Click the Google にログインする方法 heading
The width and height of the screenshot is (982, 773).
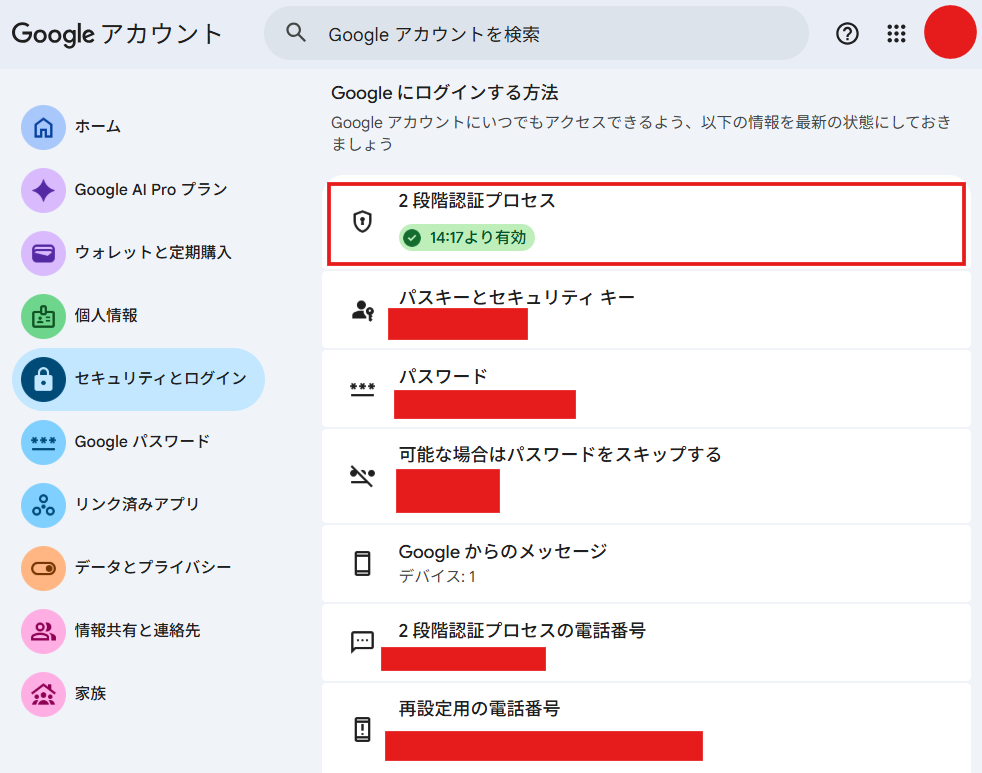[445, 93]
